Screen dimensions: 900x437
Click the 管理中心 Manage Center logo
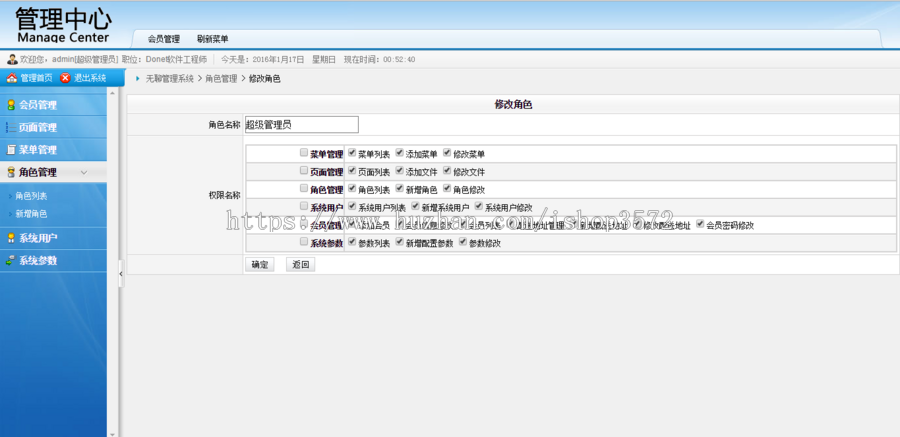(63, 26)
